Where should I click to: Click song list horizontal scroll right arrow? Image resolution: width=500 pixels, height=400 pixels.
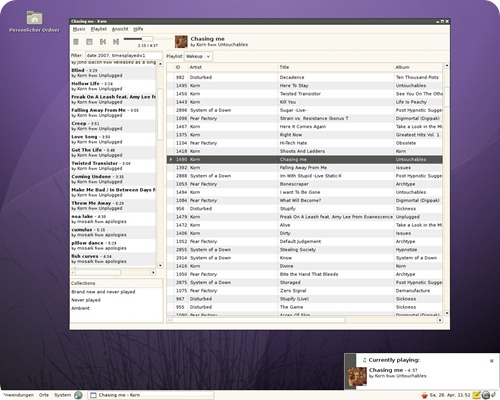coord(153,273)
